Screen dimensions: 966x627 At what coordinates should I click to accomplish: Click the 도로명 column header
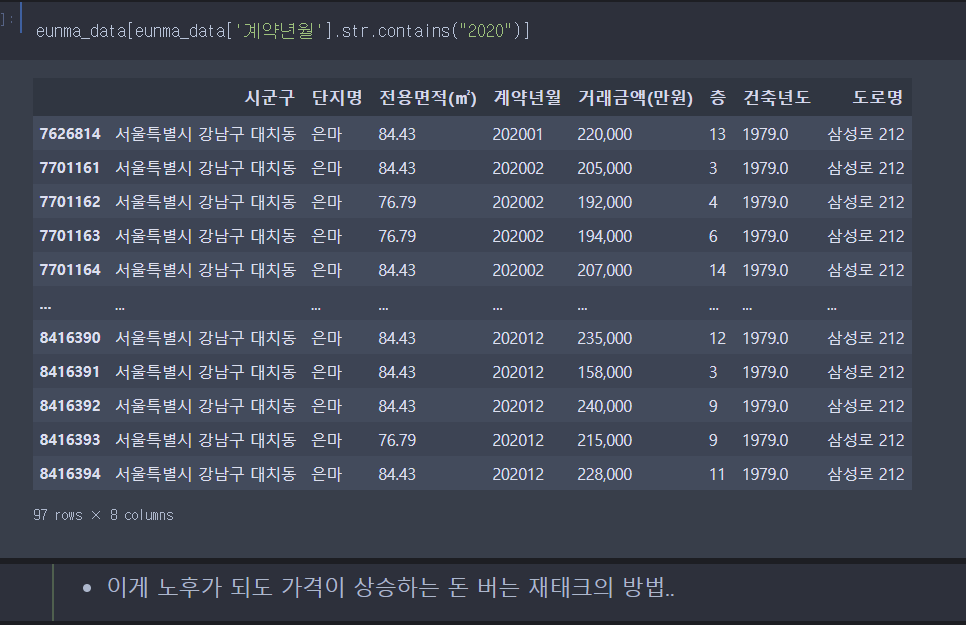[877, 97]
